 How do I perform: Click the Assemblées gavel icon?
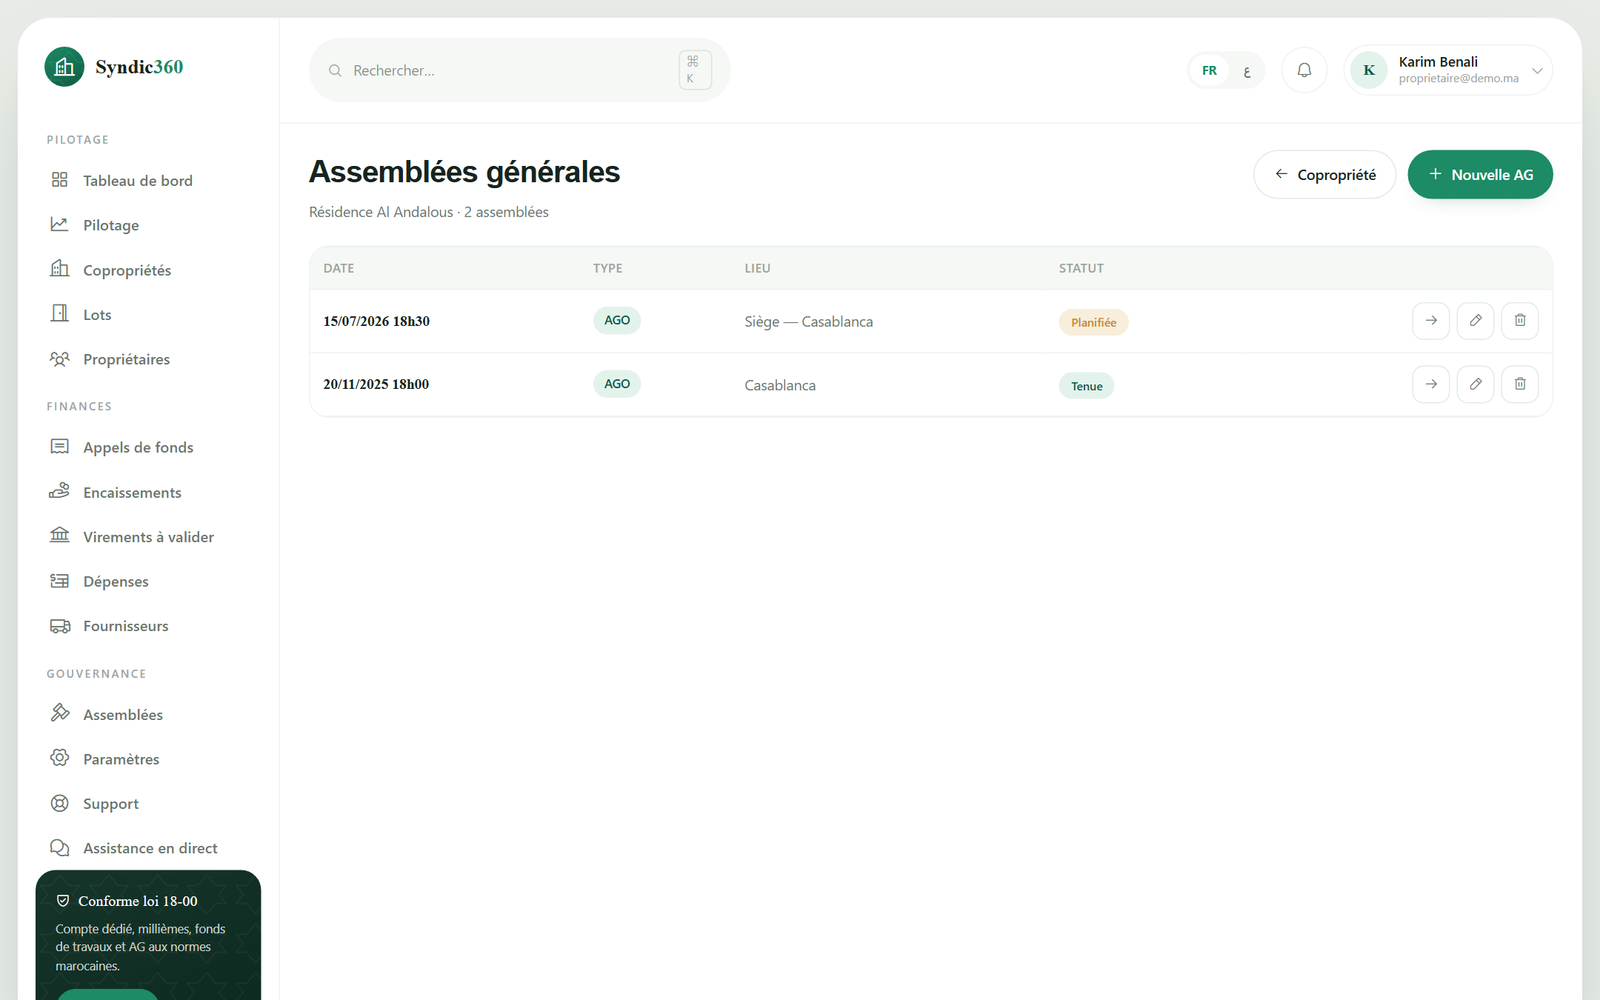click(60, 713)
